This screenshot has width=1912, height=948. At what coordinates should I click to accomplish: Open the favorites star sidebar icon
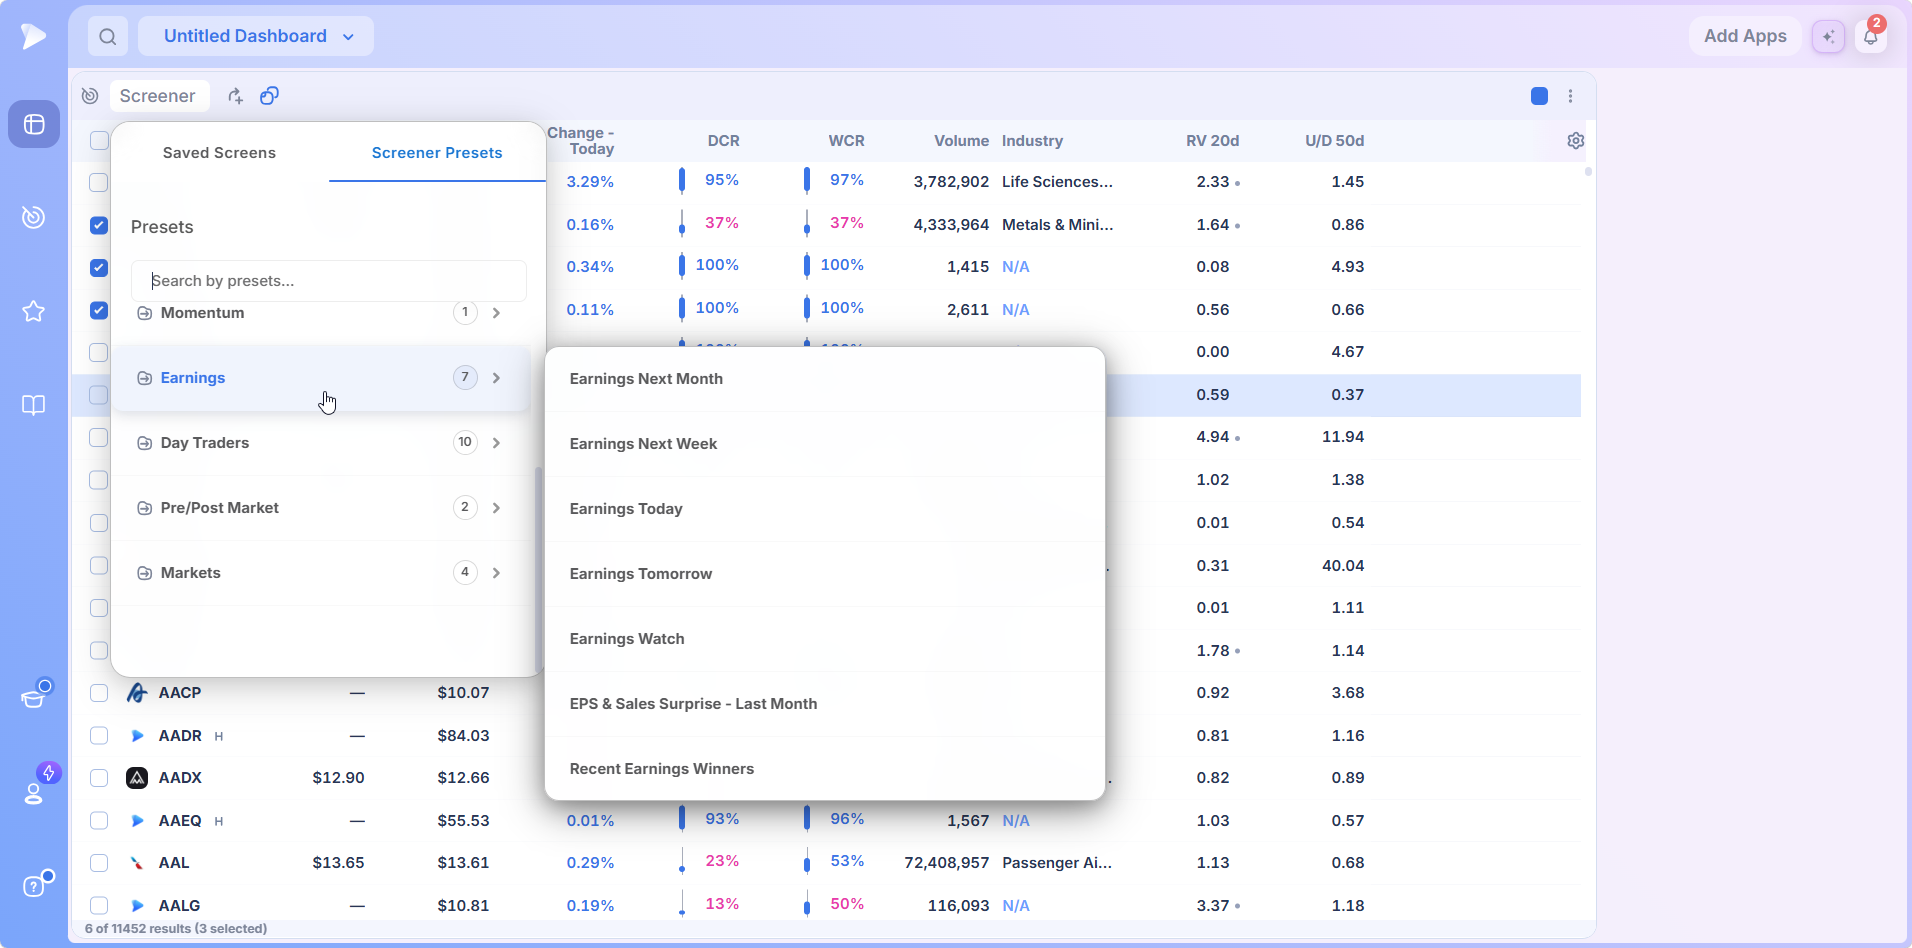click(34, 311)
